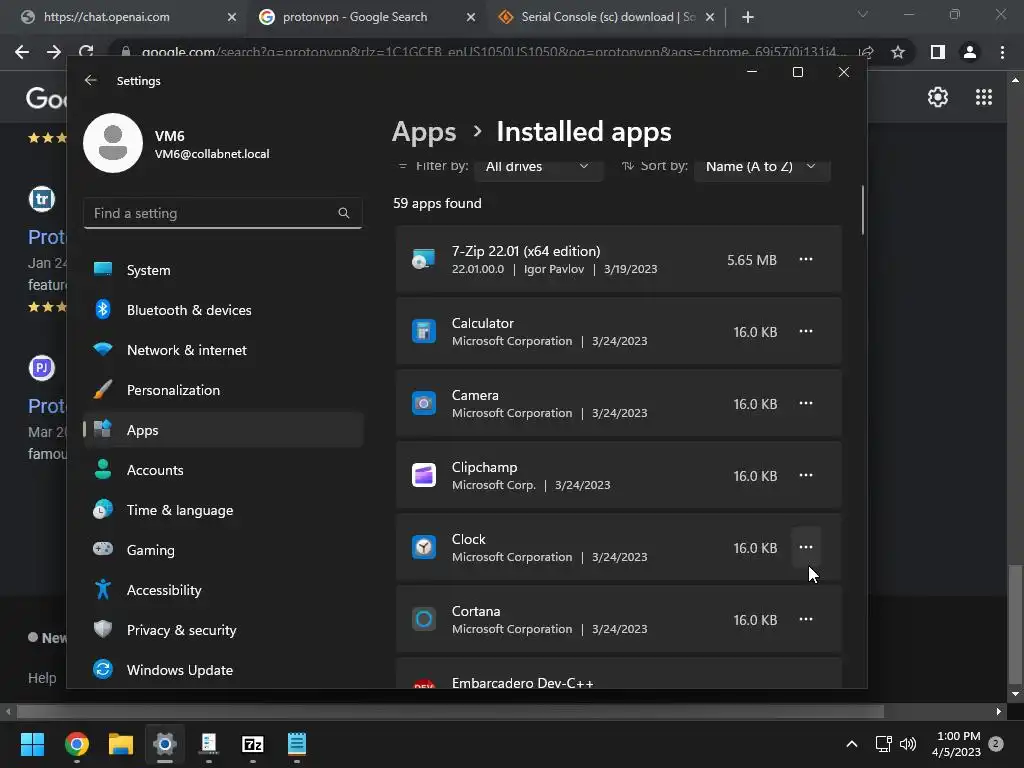Open notification center badge
The height and width of the screenshot is (768, 1024).
(996, 743)
